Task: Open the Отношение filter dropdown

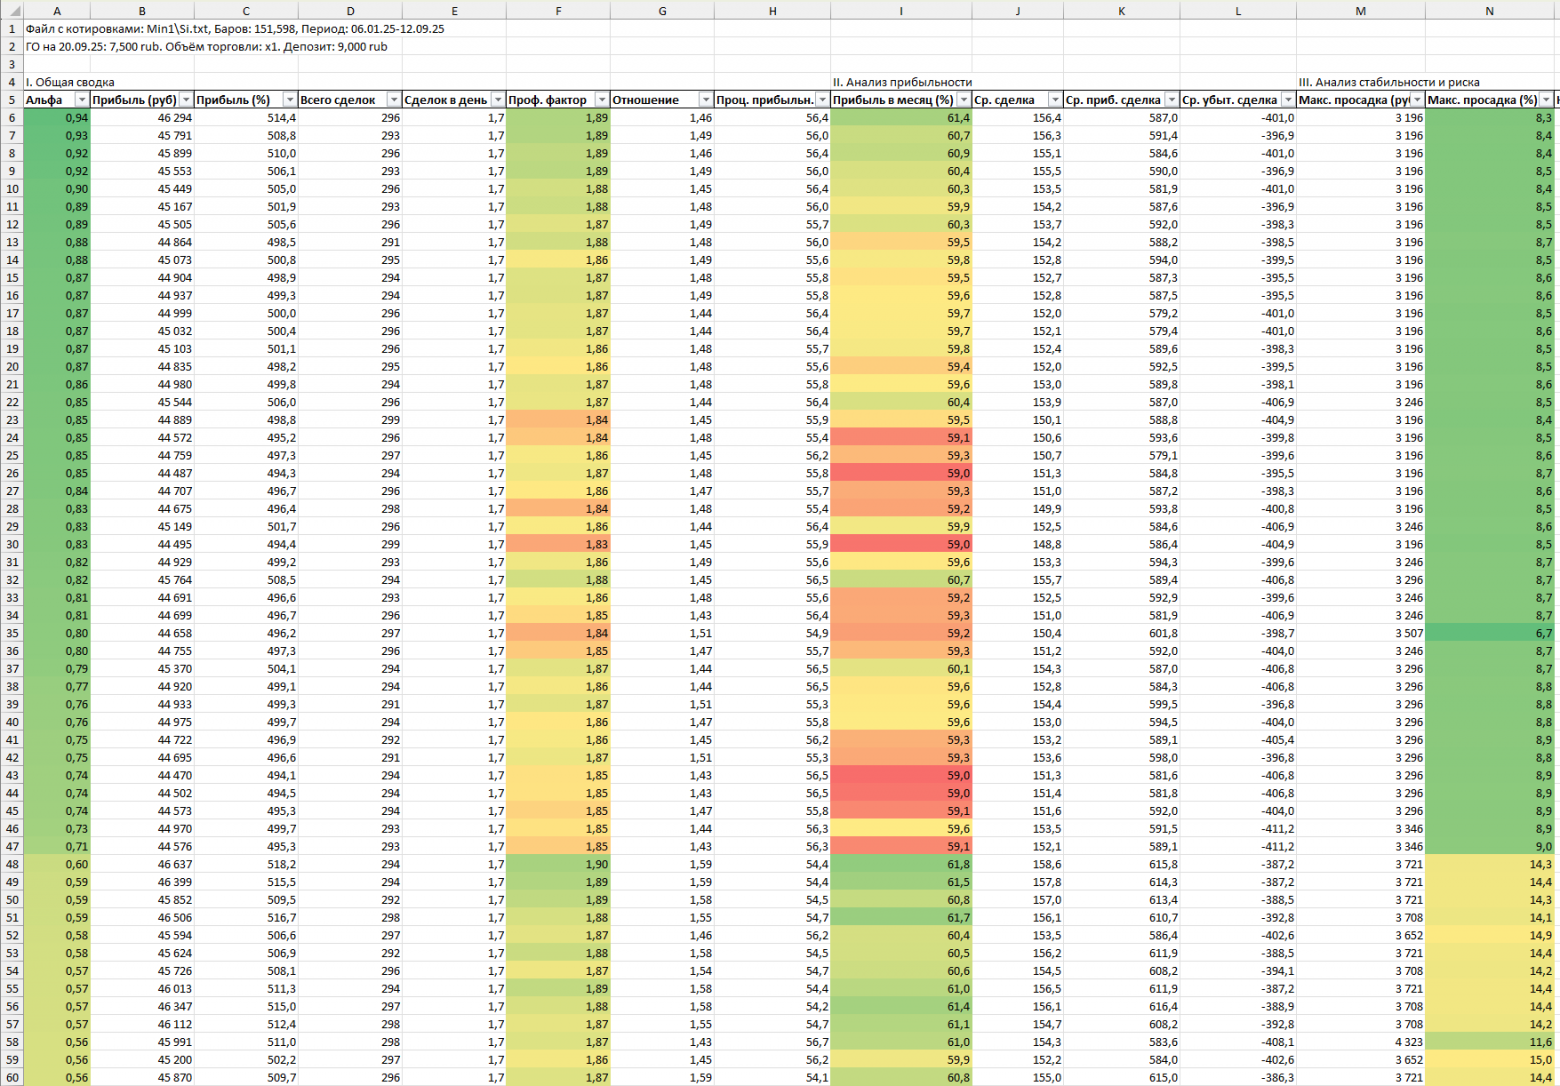Action: tap(706, 100)
